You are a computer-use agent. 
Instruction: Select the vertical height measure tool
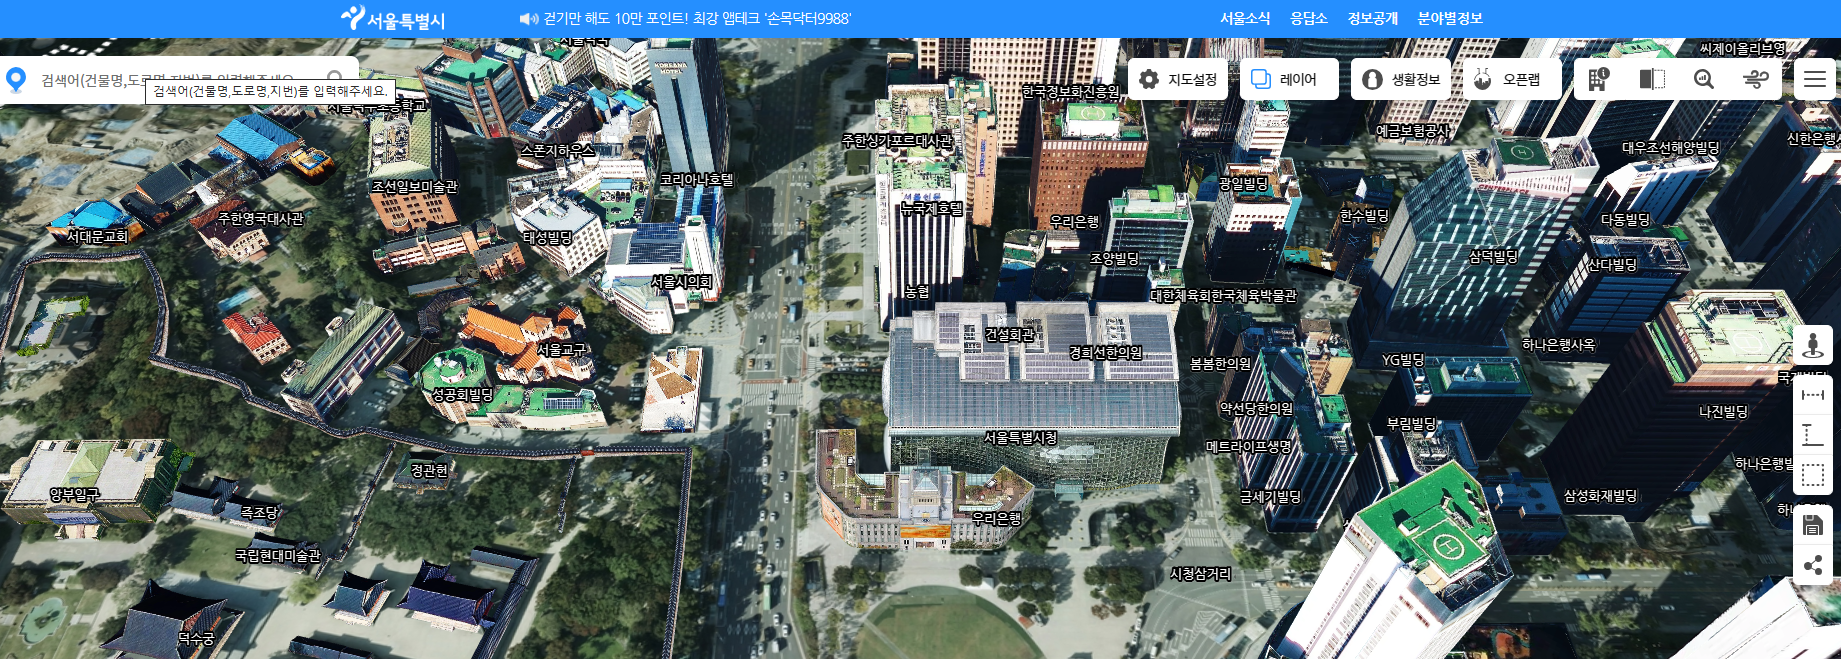(1812, 435)
